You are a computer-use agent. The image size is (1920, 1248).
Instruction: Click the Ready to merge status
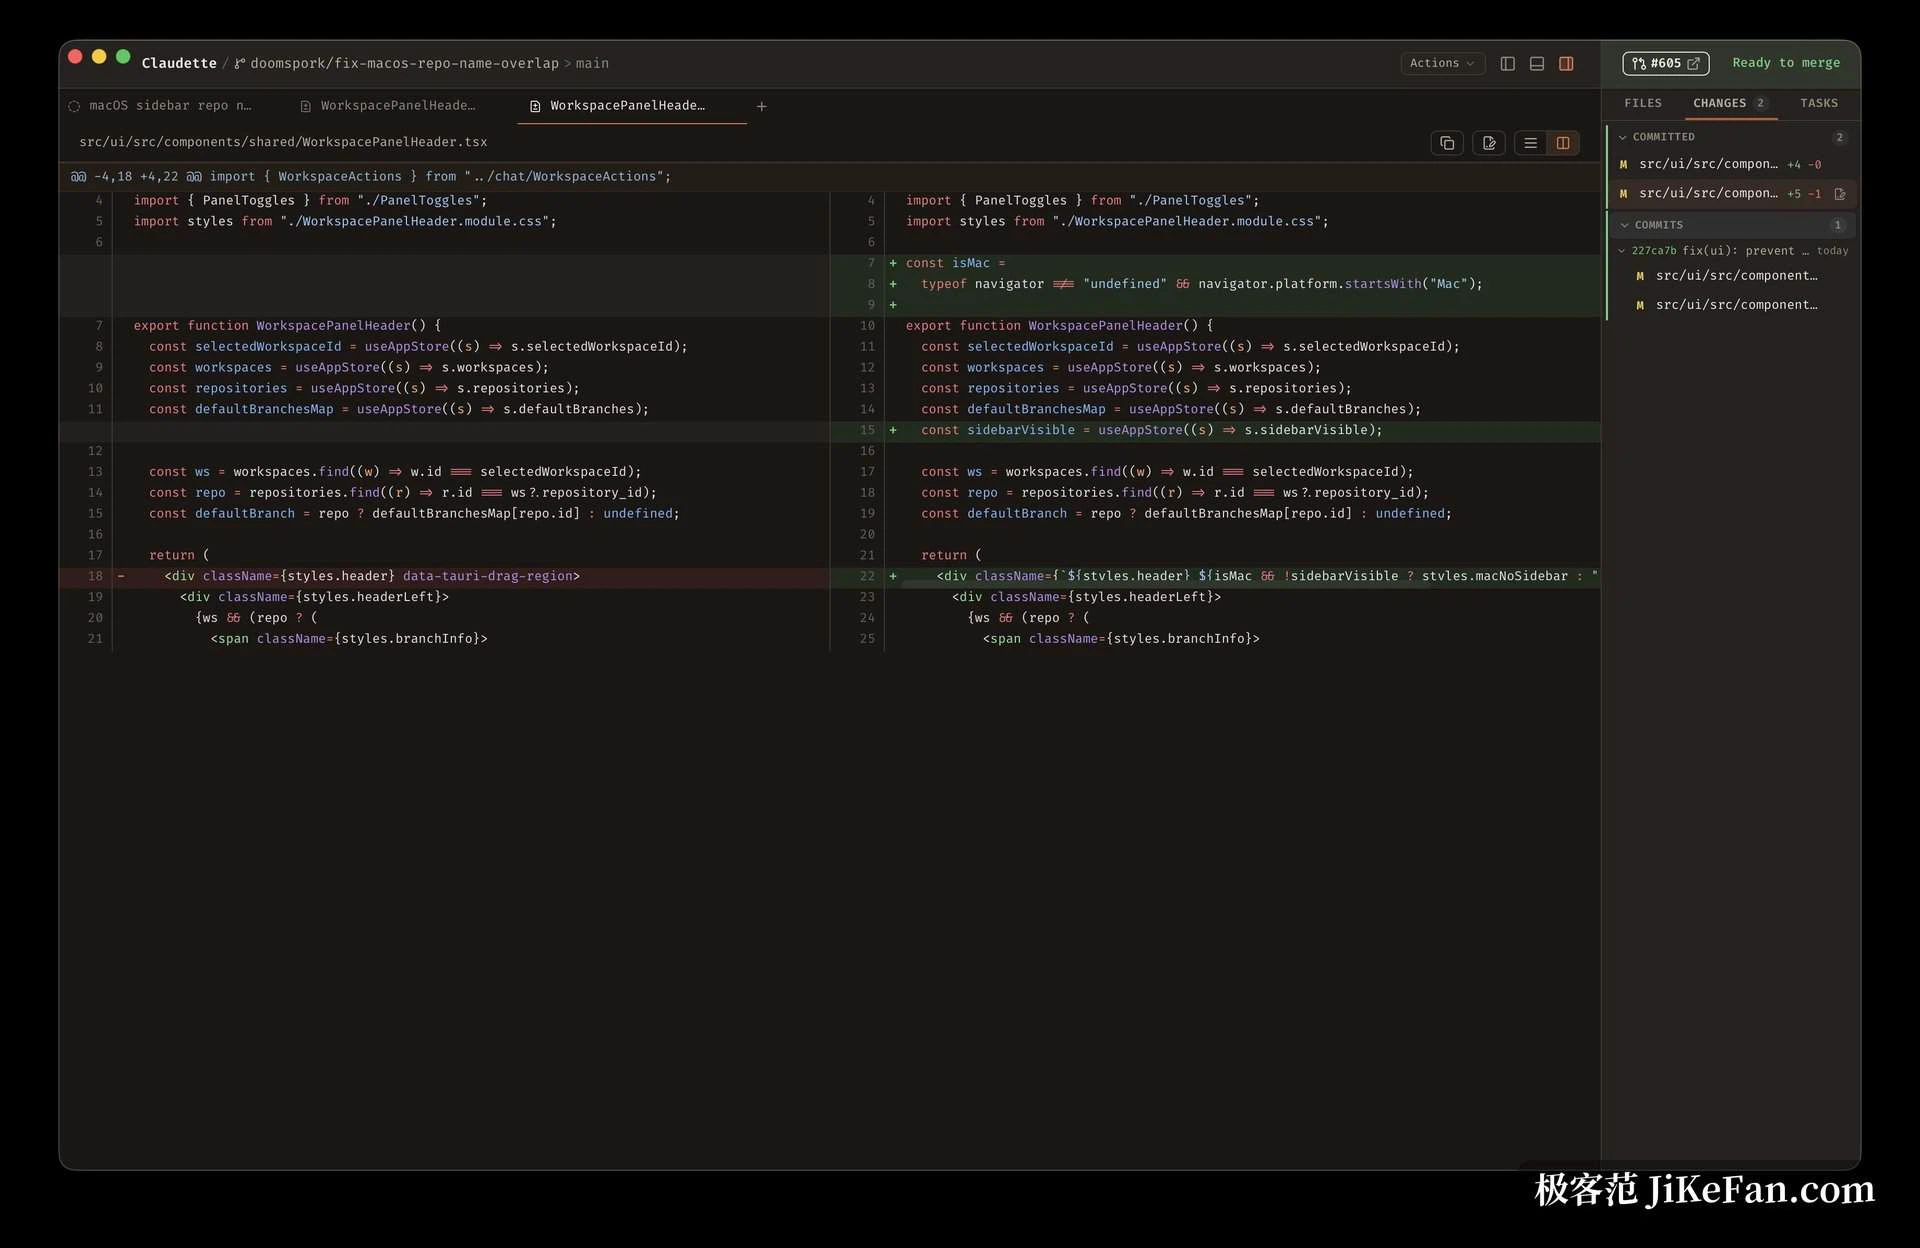(x=1786, y=63)
